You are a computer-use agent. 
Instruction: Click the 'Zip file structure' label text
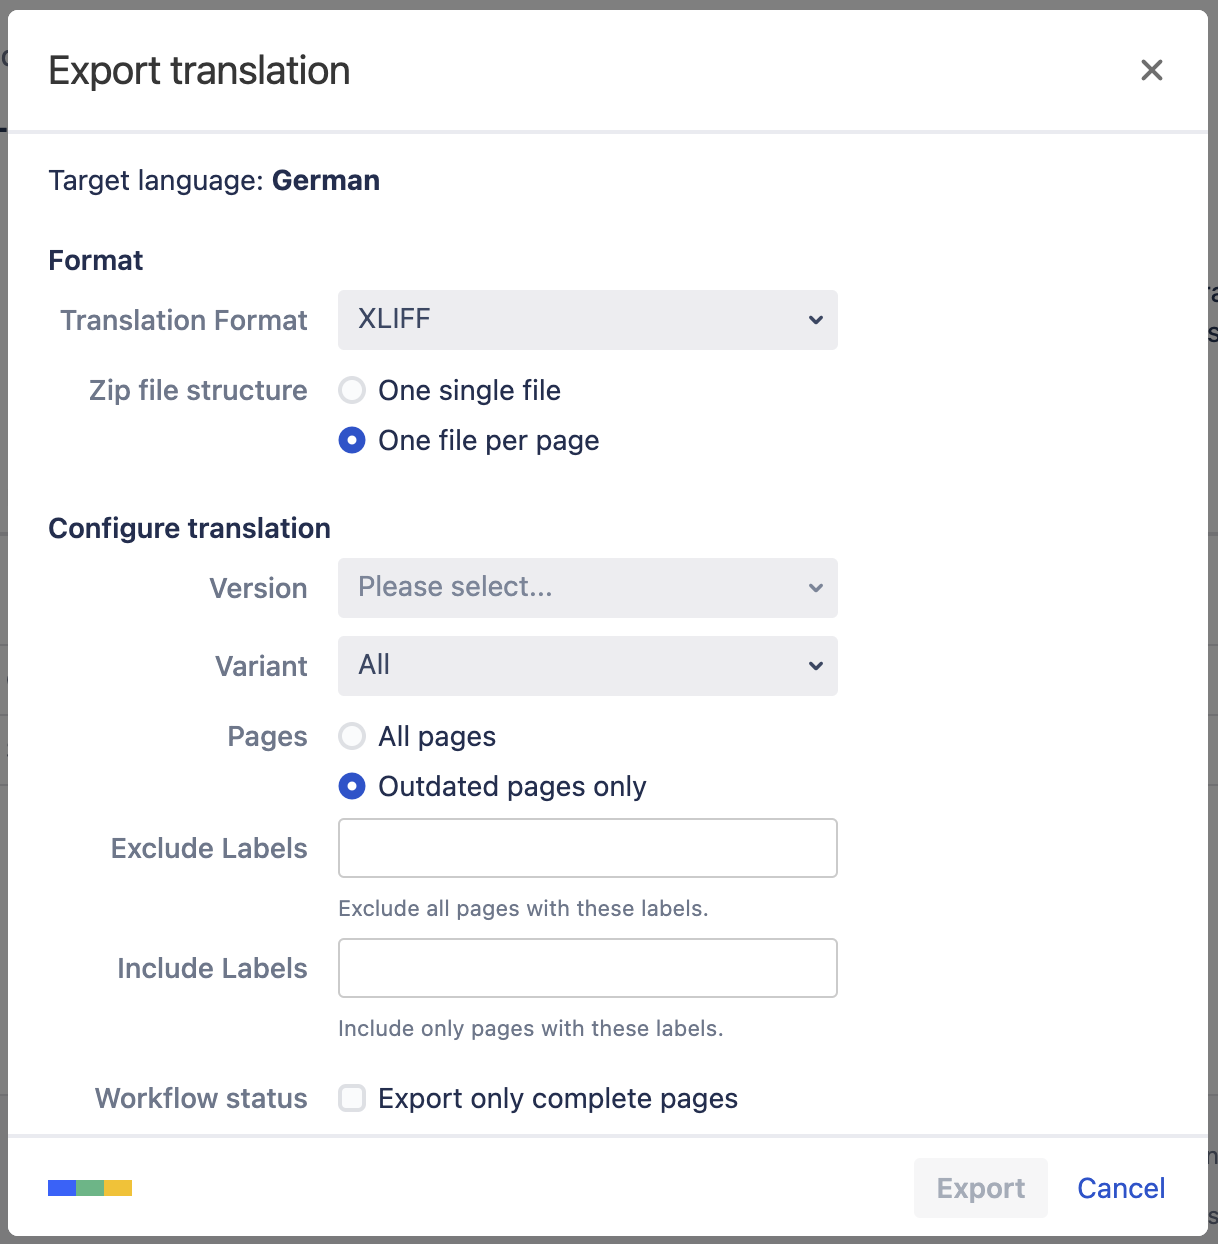click(x=198, y=390)
